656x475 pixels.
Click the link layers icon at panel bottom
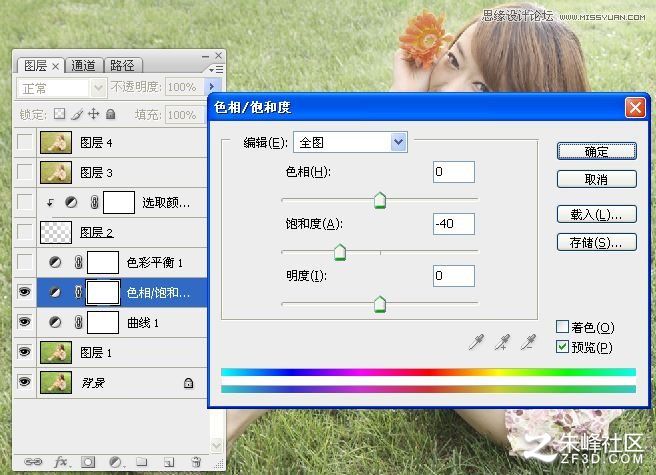click(x=33, y=462)
